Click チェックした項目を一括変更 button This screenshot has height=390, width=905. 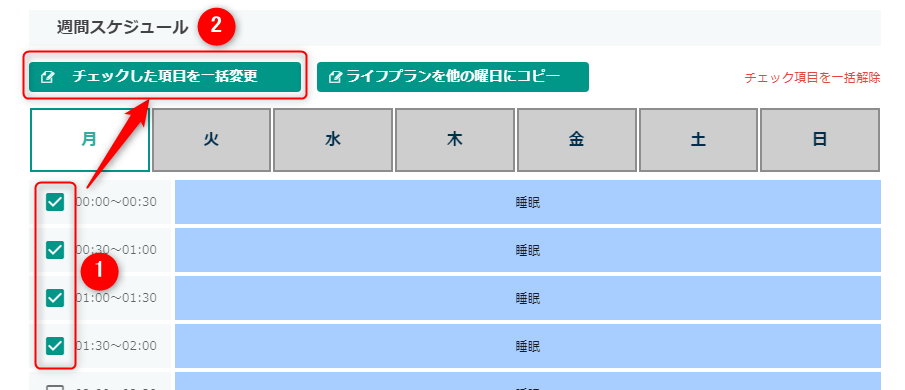click(165, 77)
